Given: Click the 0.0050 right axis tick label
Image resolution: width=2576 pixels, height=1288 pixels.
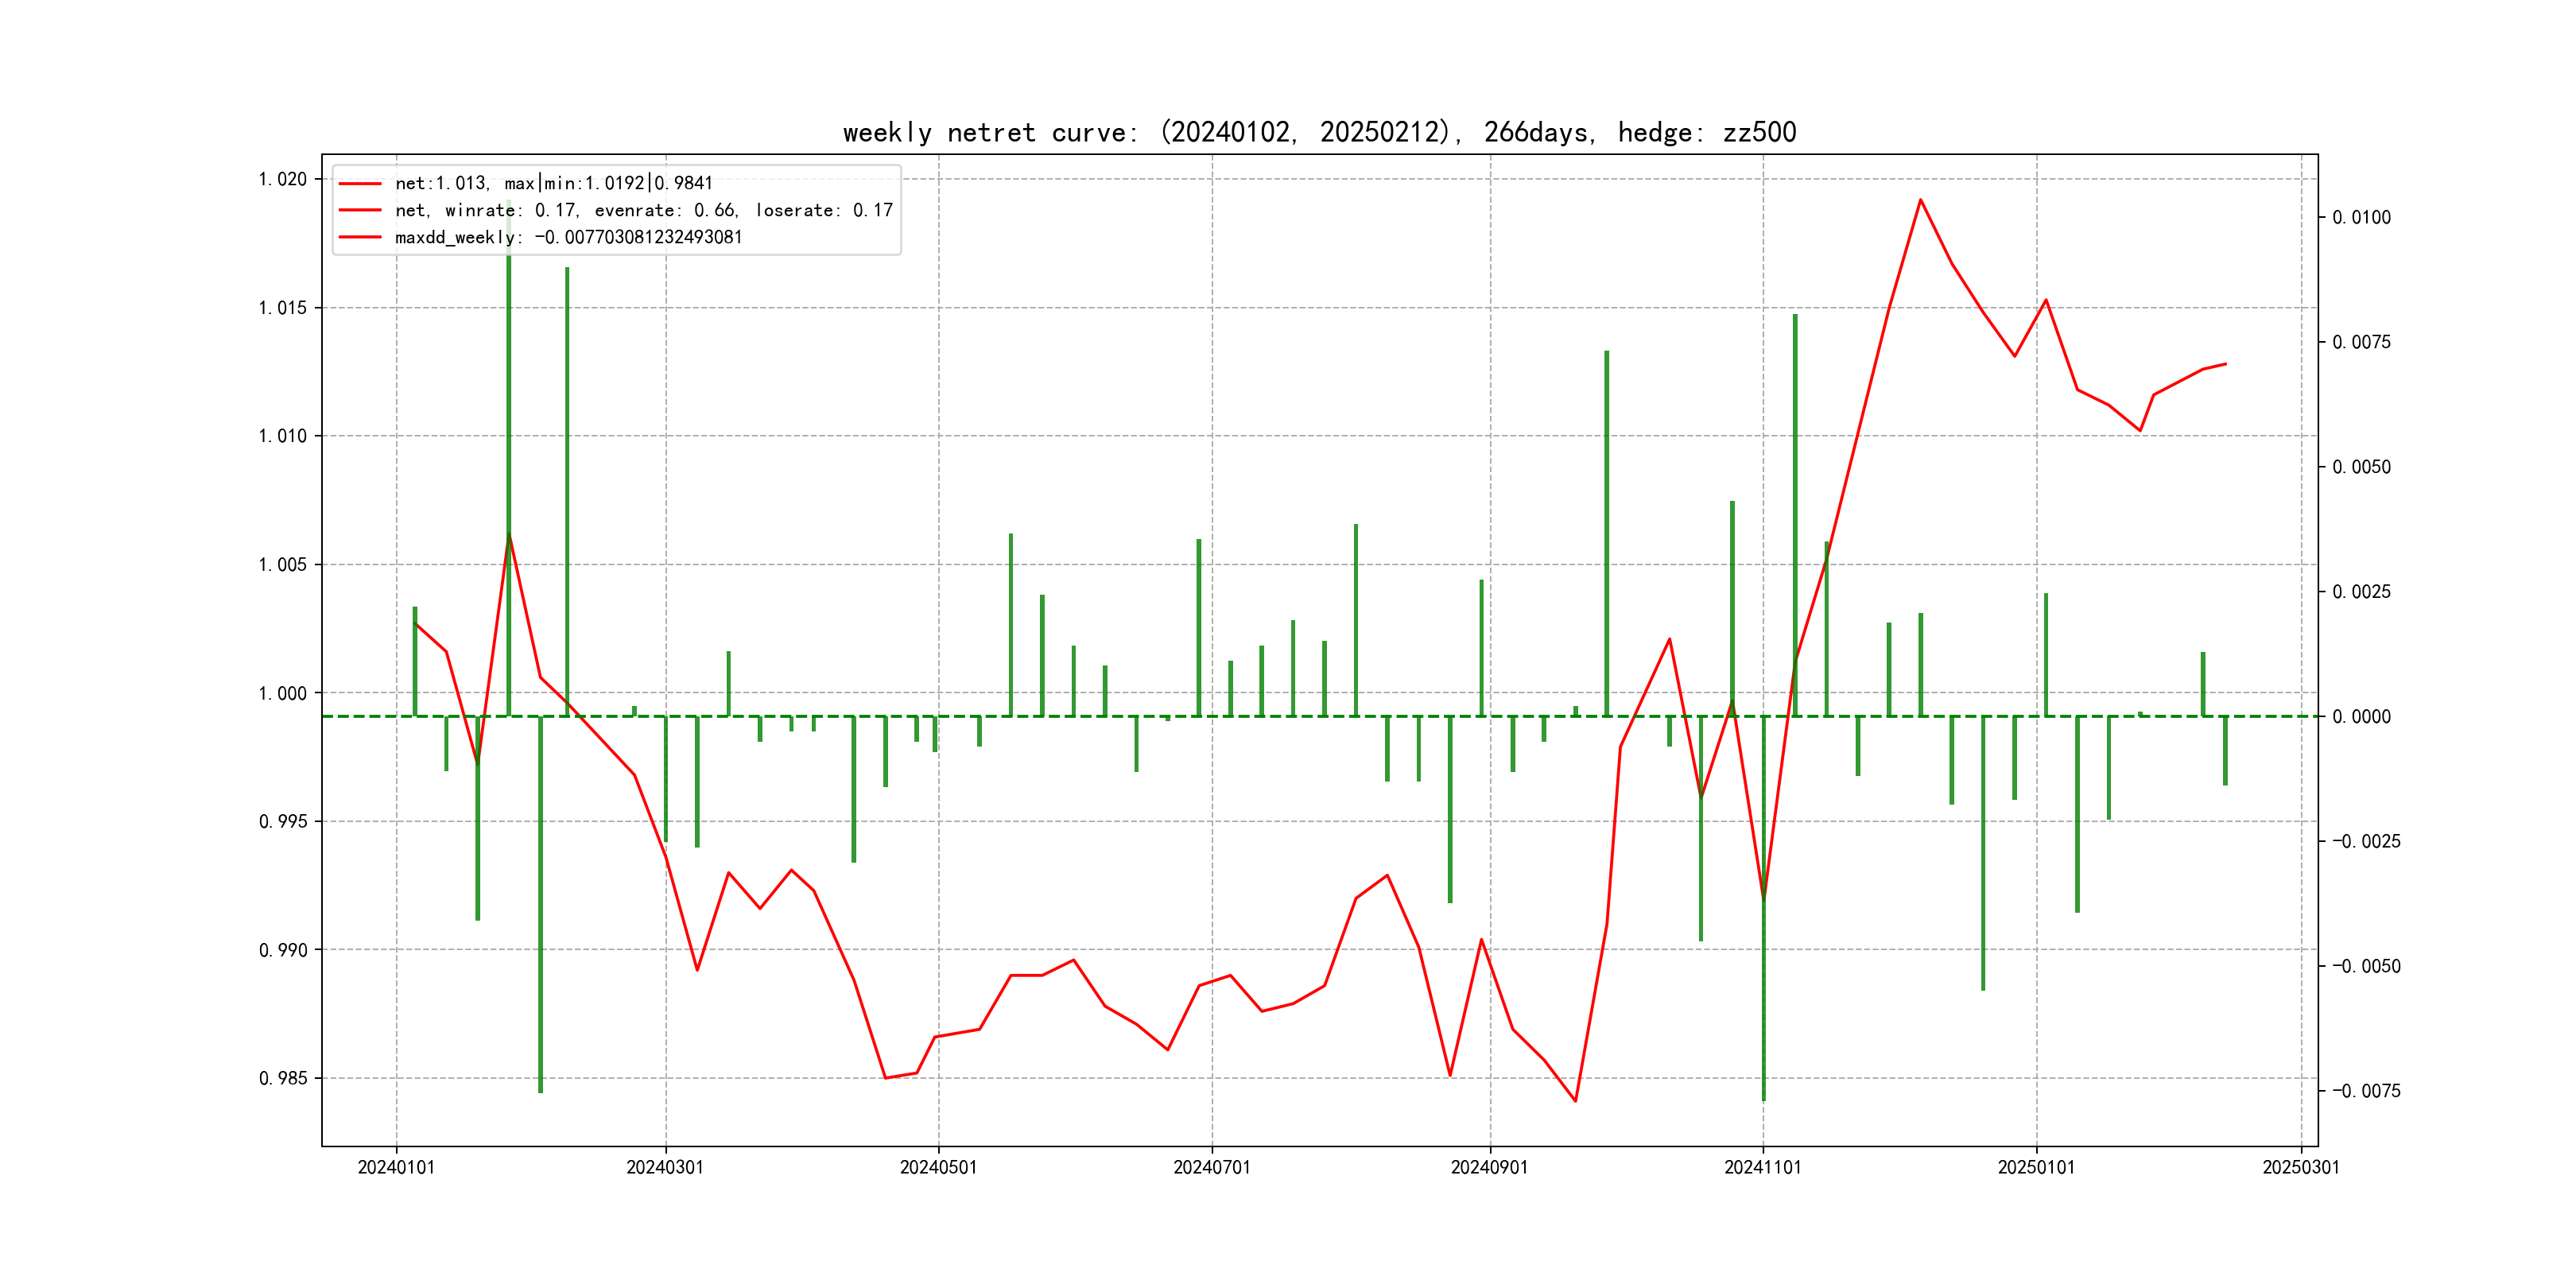Looking at the screenshot, I should pos(2361,467).
